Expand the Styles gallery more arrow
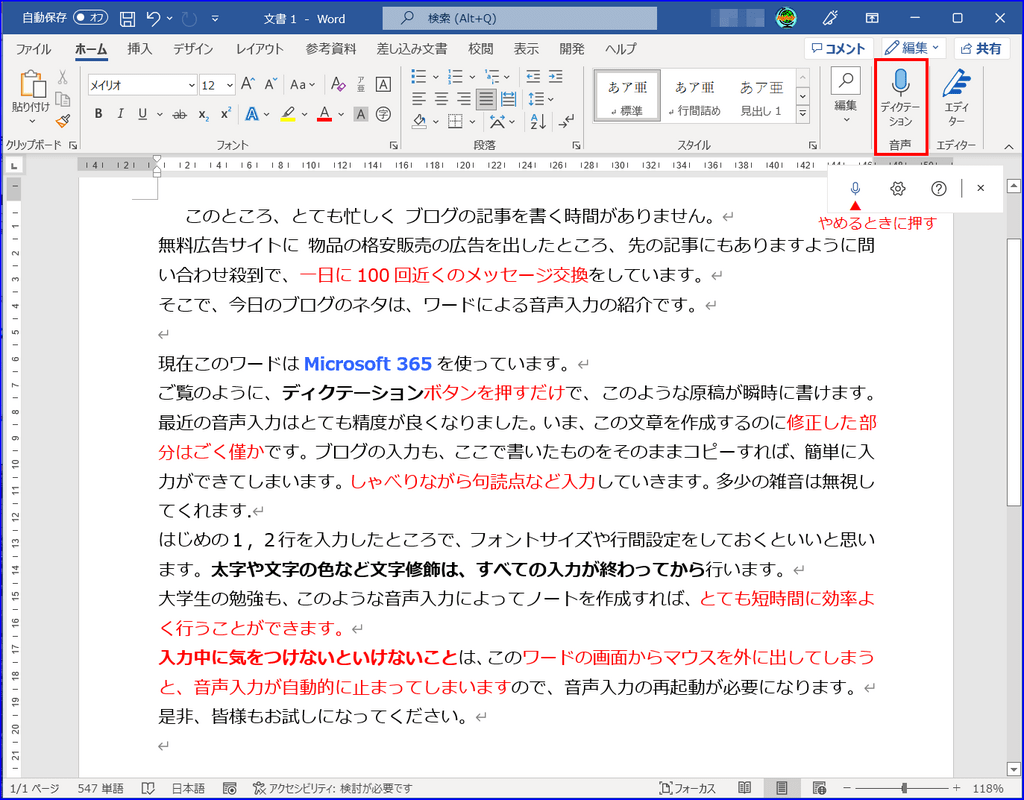The width and height of the screenshot is (1024, 800). pyautogui.click(x=802, y=115)
